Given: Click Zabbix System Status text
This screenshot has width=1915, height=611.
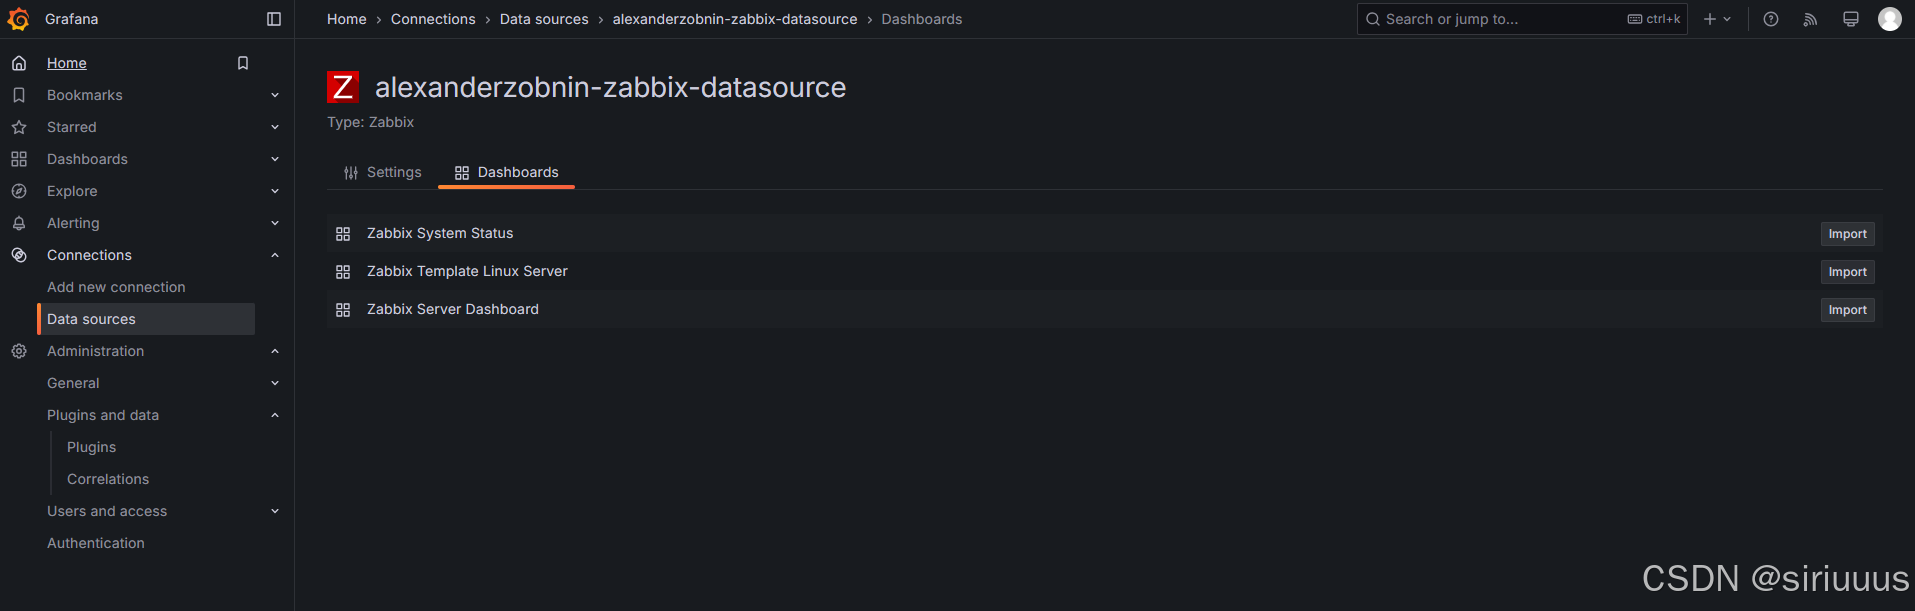Looking at the screenshot, I should (x=440, y=233).
